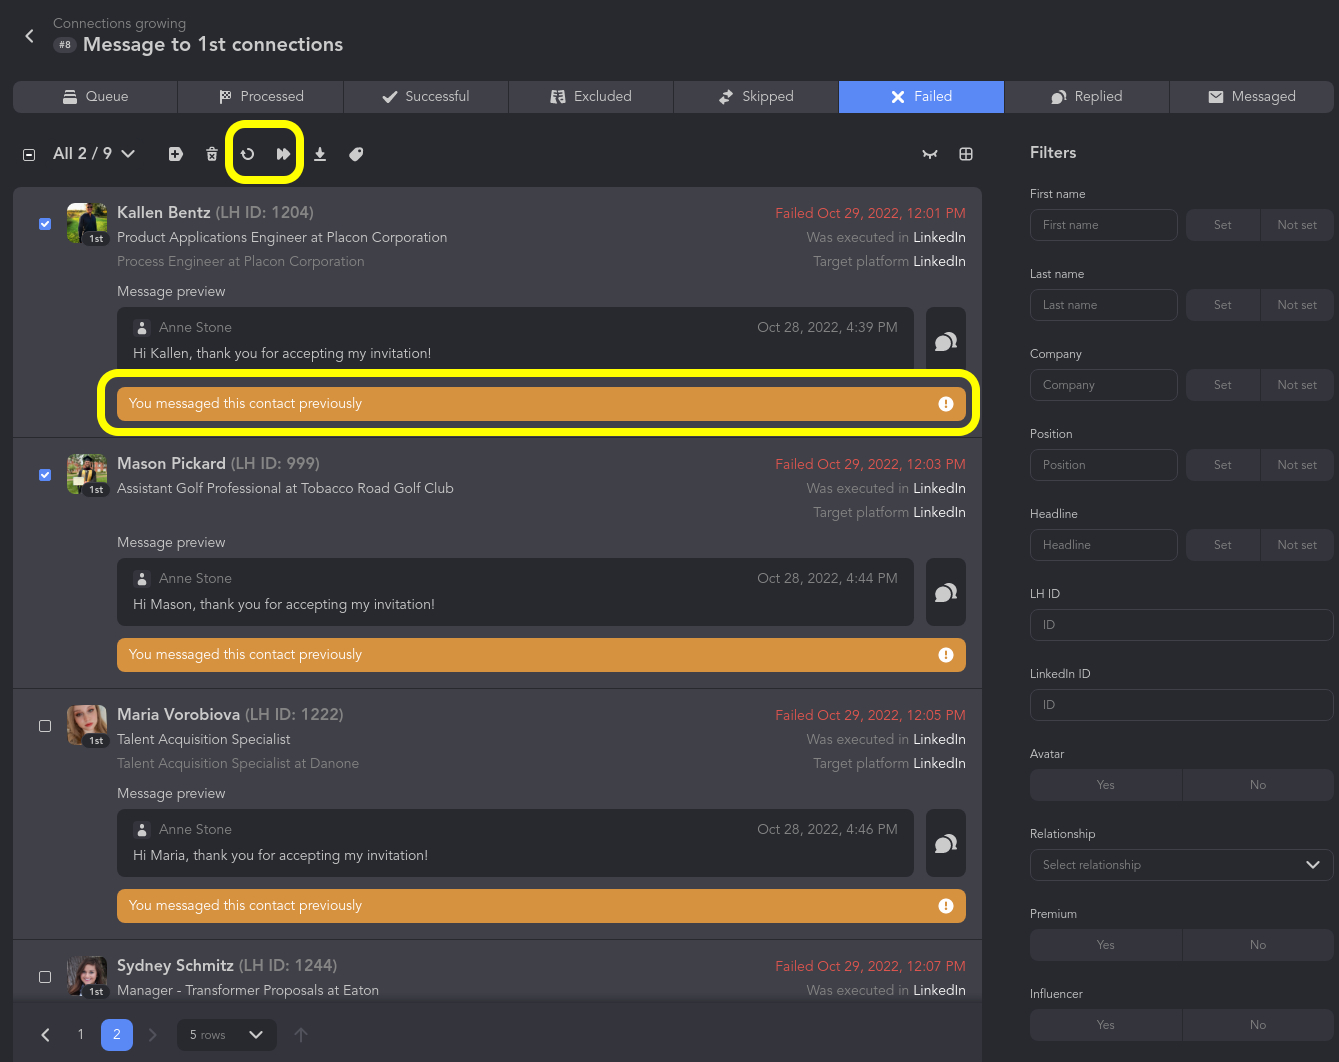Open Maria Vorobiova's name link
The height and width of the screenshot is (1062, 1339).
coord(178,715)
